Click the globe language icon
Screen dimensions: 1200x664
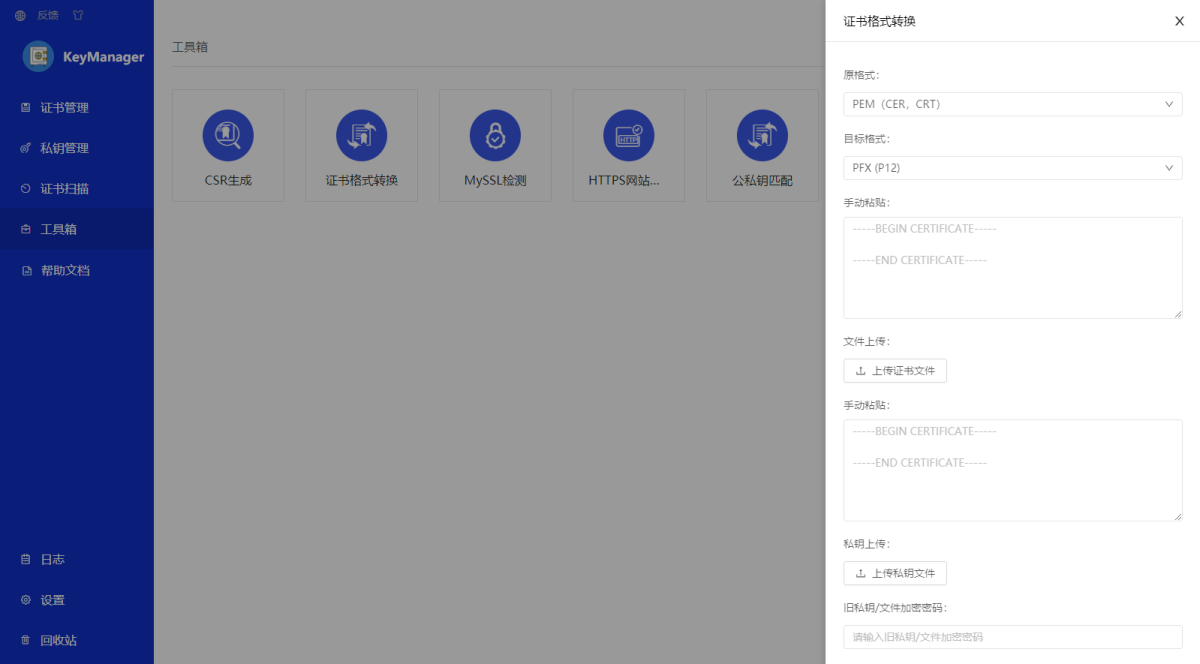[20, 16]
